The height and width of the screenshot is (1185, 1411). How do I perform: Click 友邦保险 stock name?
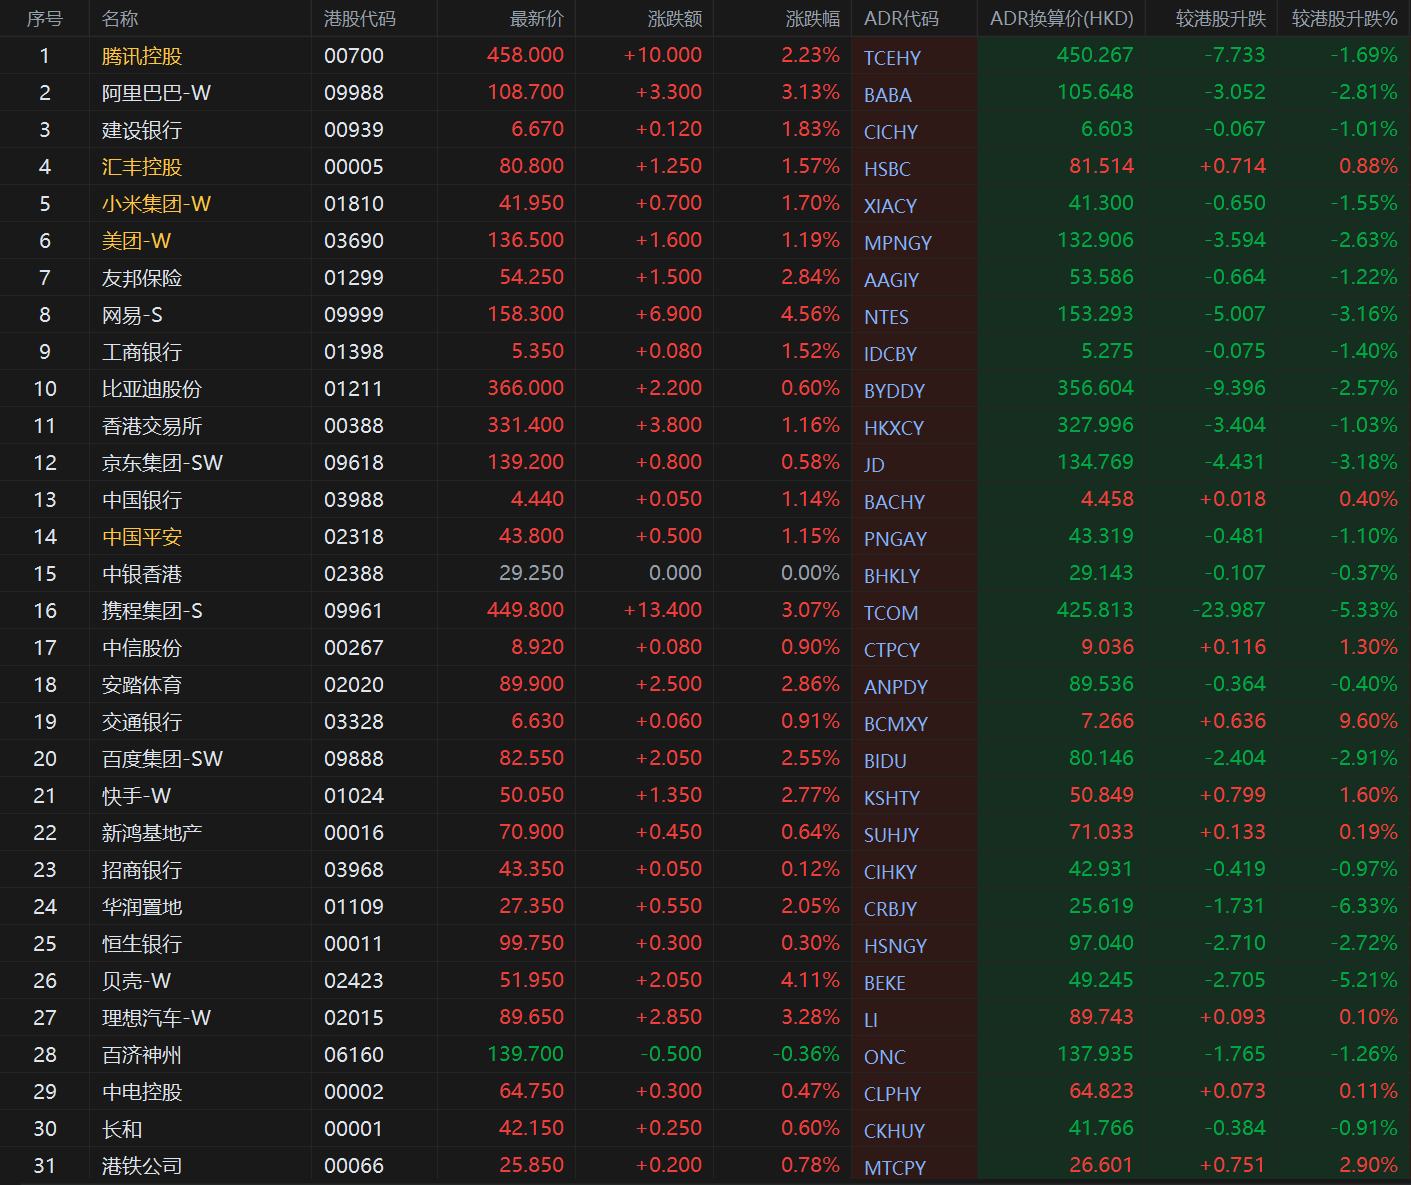142,278
